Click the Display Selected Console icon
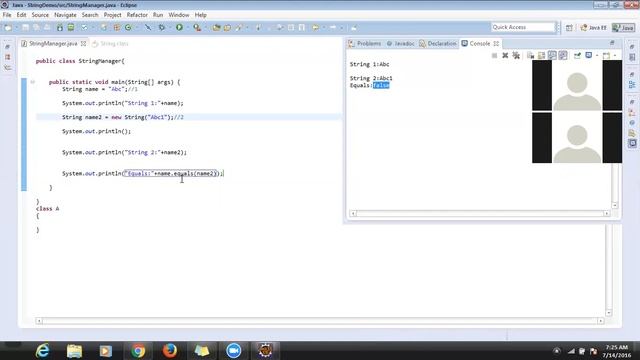This screenshot has height=360, width=640. coord(589,55)
